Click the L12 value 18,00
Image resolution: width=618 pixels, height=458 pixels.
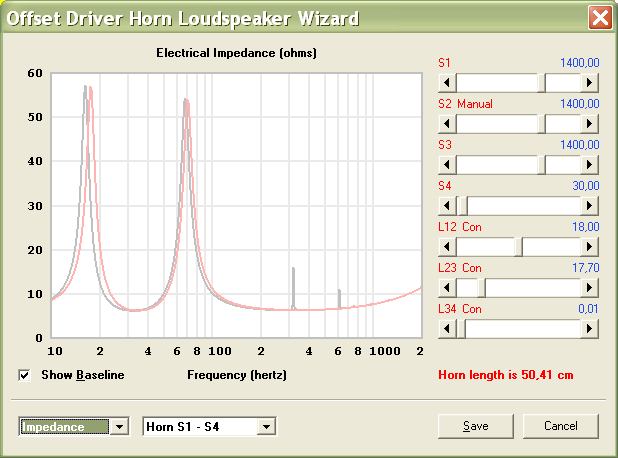tap(586, 227)
